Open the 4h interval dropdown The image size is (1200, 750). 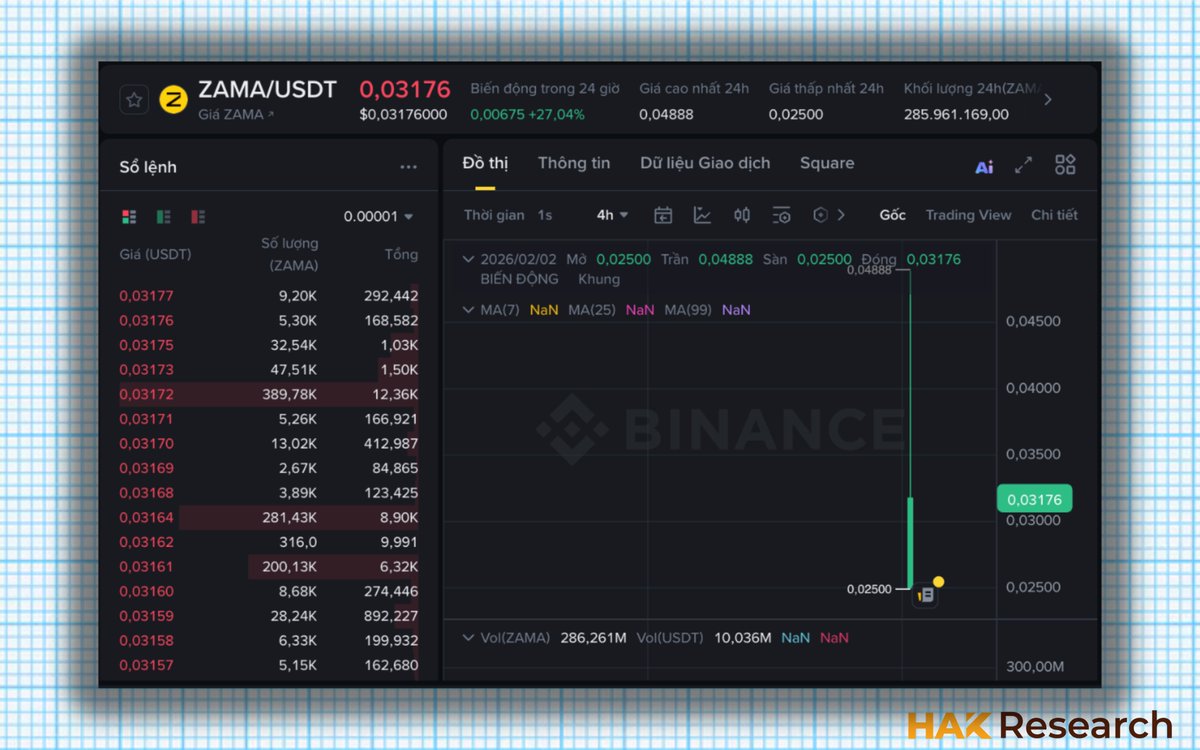[612, 215]
